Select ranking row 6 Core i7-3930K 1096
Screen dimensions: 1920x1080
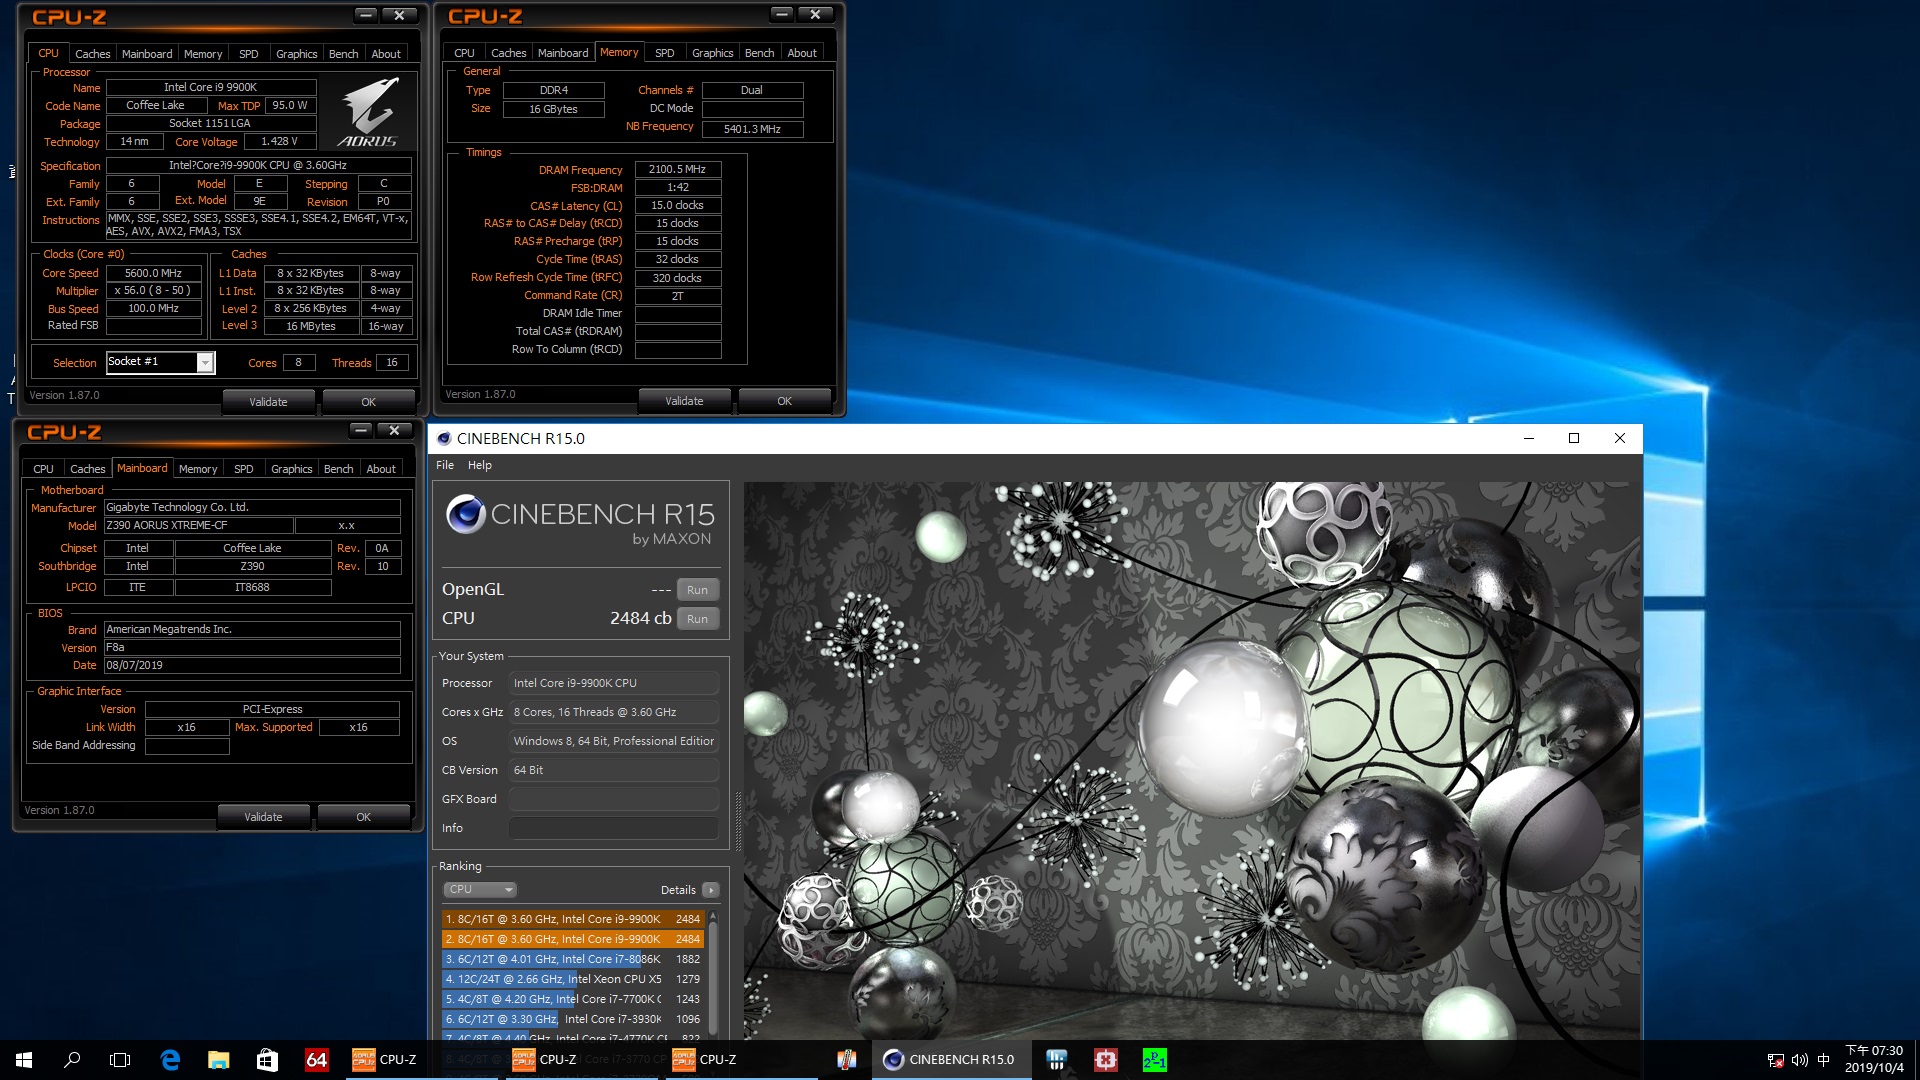pos(573,1019)
